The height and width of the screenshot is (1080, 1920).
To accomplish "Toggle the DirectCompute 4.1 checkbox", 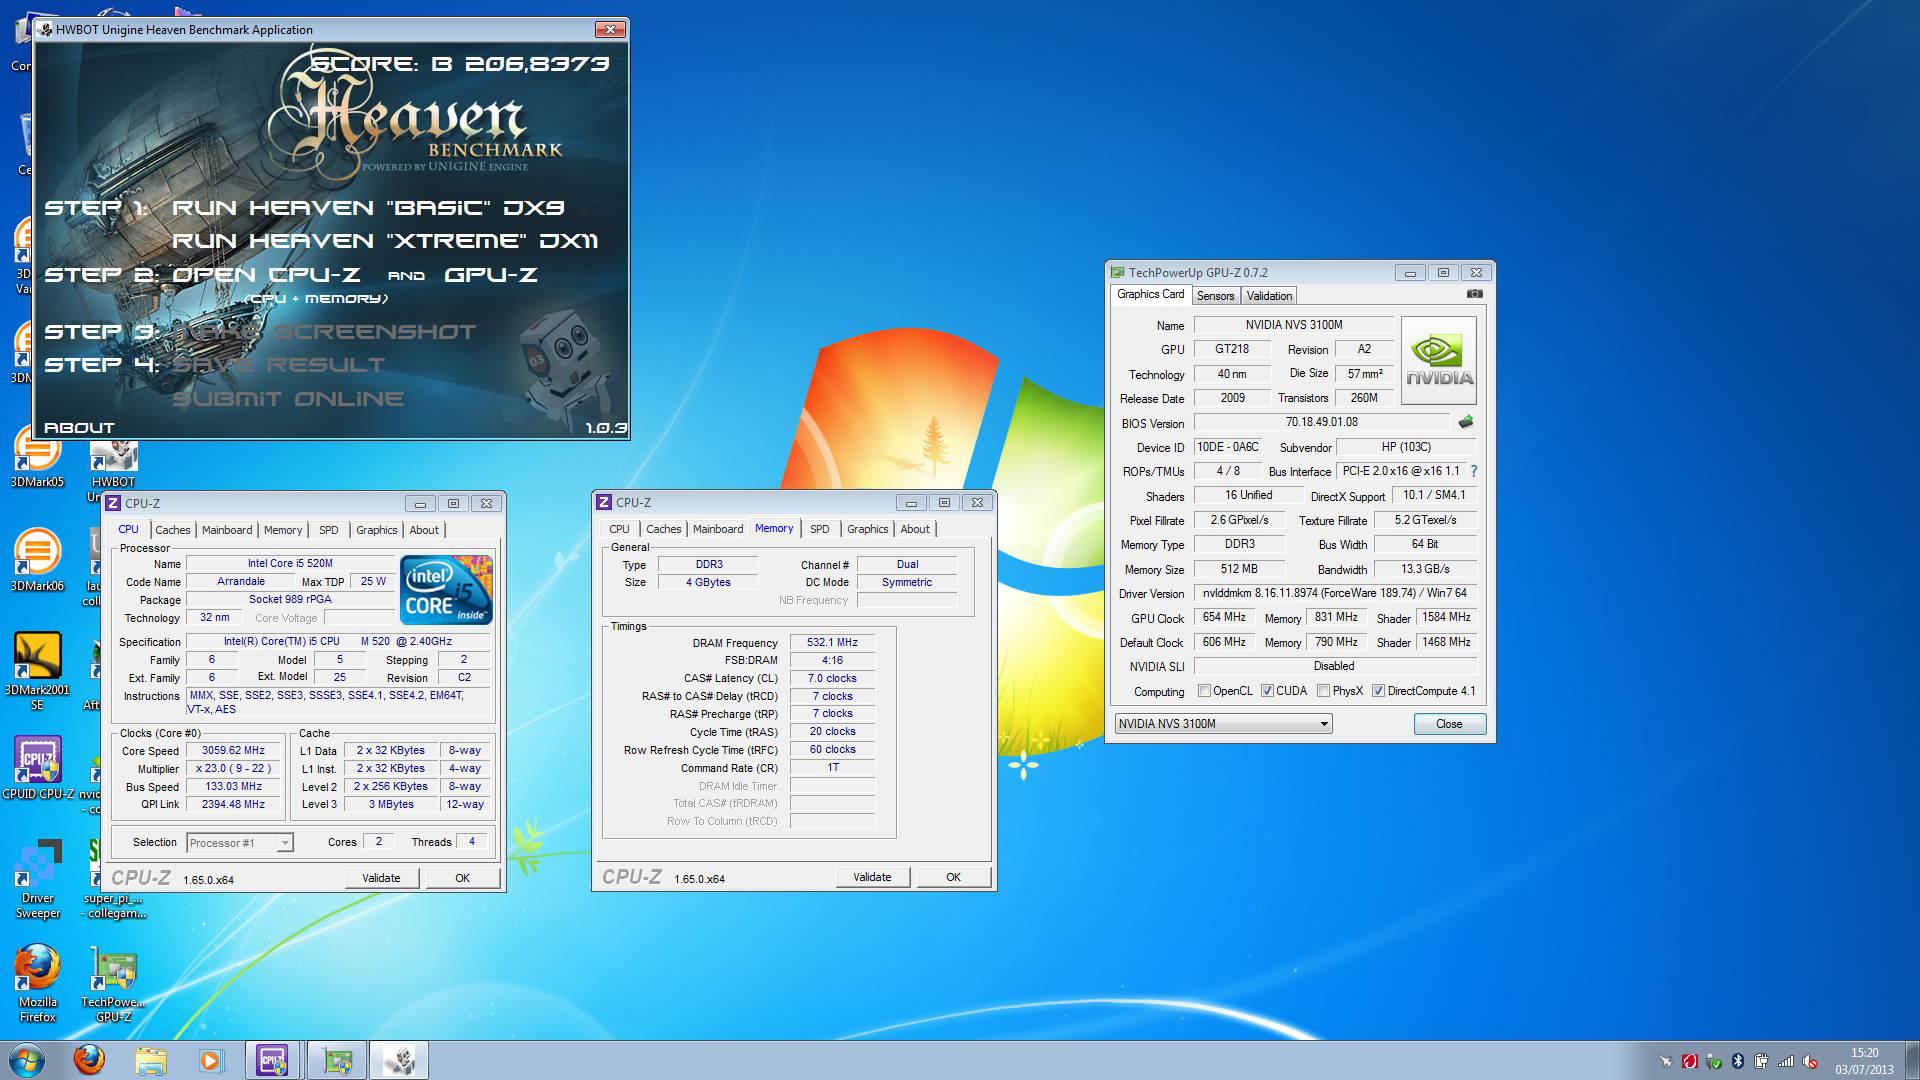I will 1378,691.
